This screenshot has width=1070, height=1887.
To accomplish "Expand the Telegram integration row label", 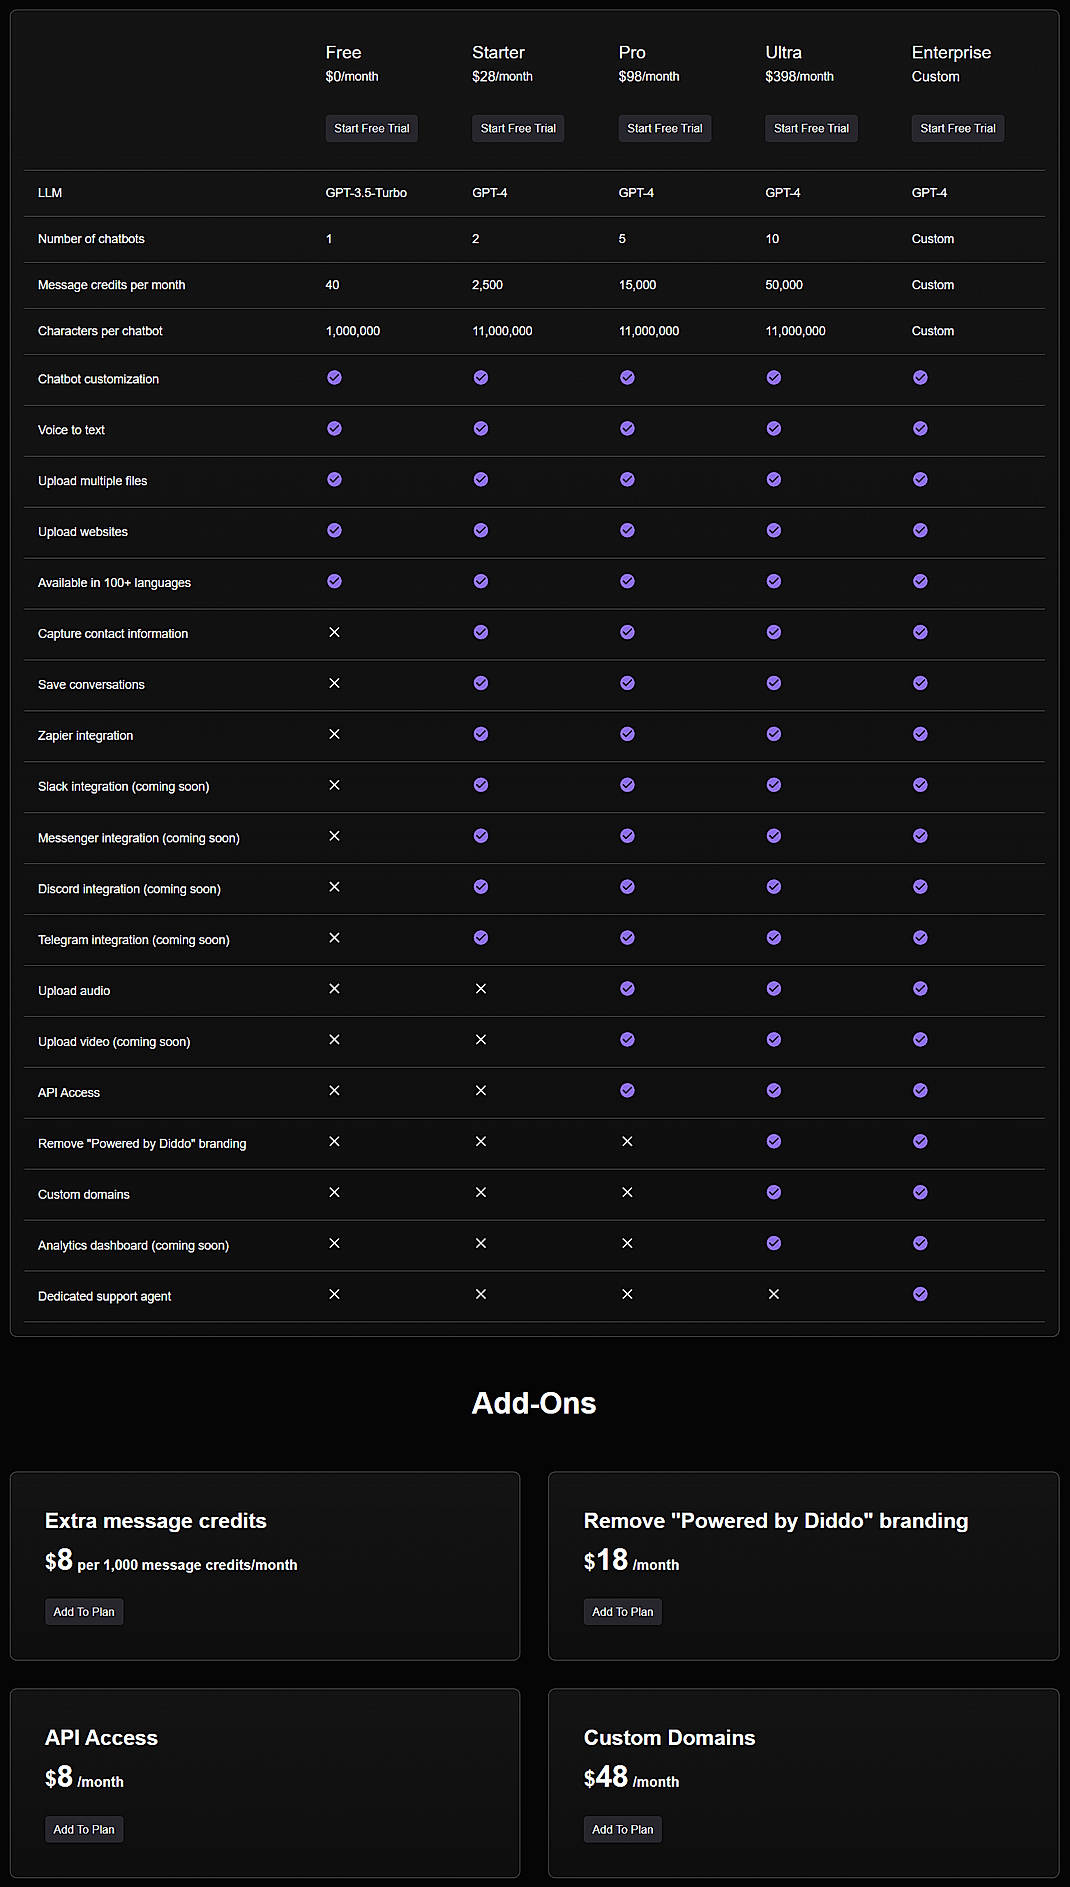I will point(133,939).
